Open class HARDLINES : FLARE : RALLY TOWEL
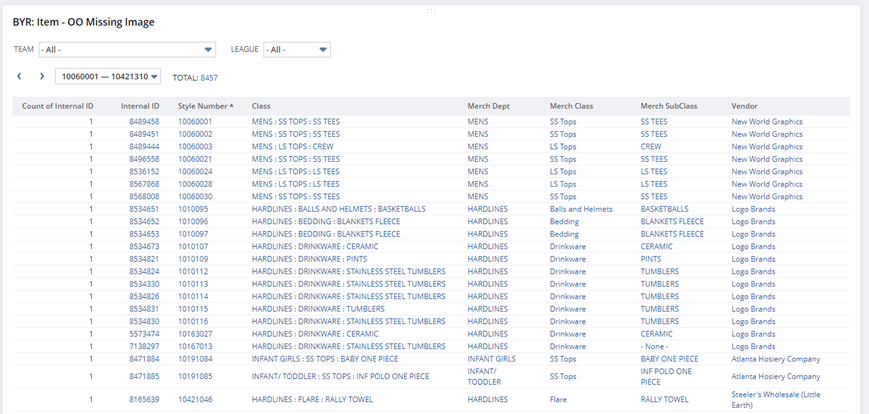Viewport: 869px width, 414px height. coord(312,399)
